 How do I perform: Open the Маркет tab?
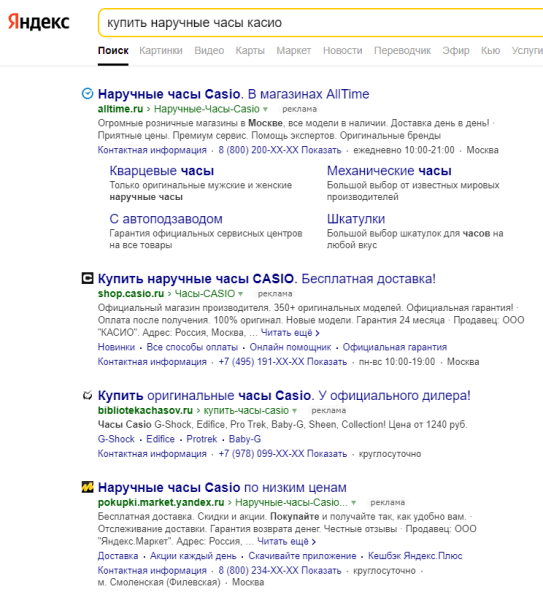tap(294, 51)
